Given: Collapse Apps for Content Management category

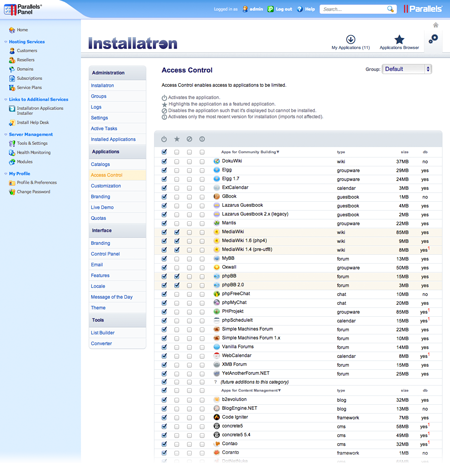Looking at the screenshot, I should (251, 390).
